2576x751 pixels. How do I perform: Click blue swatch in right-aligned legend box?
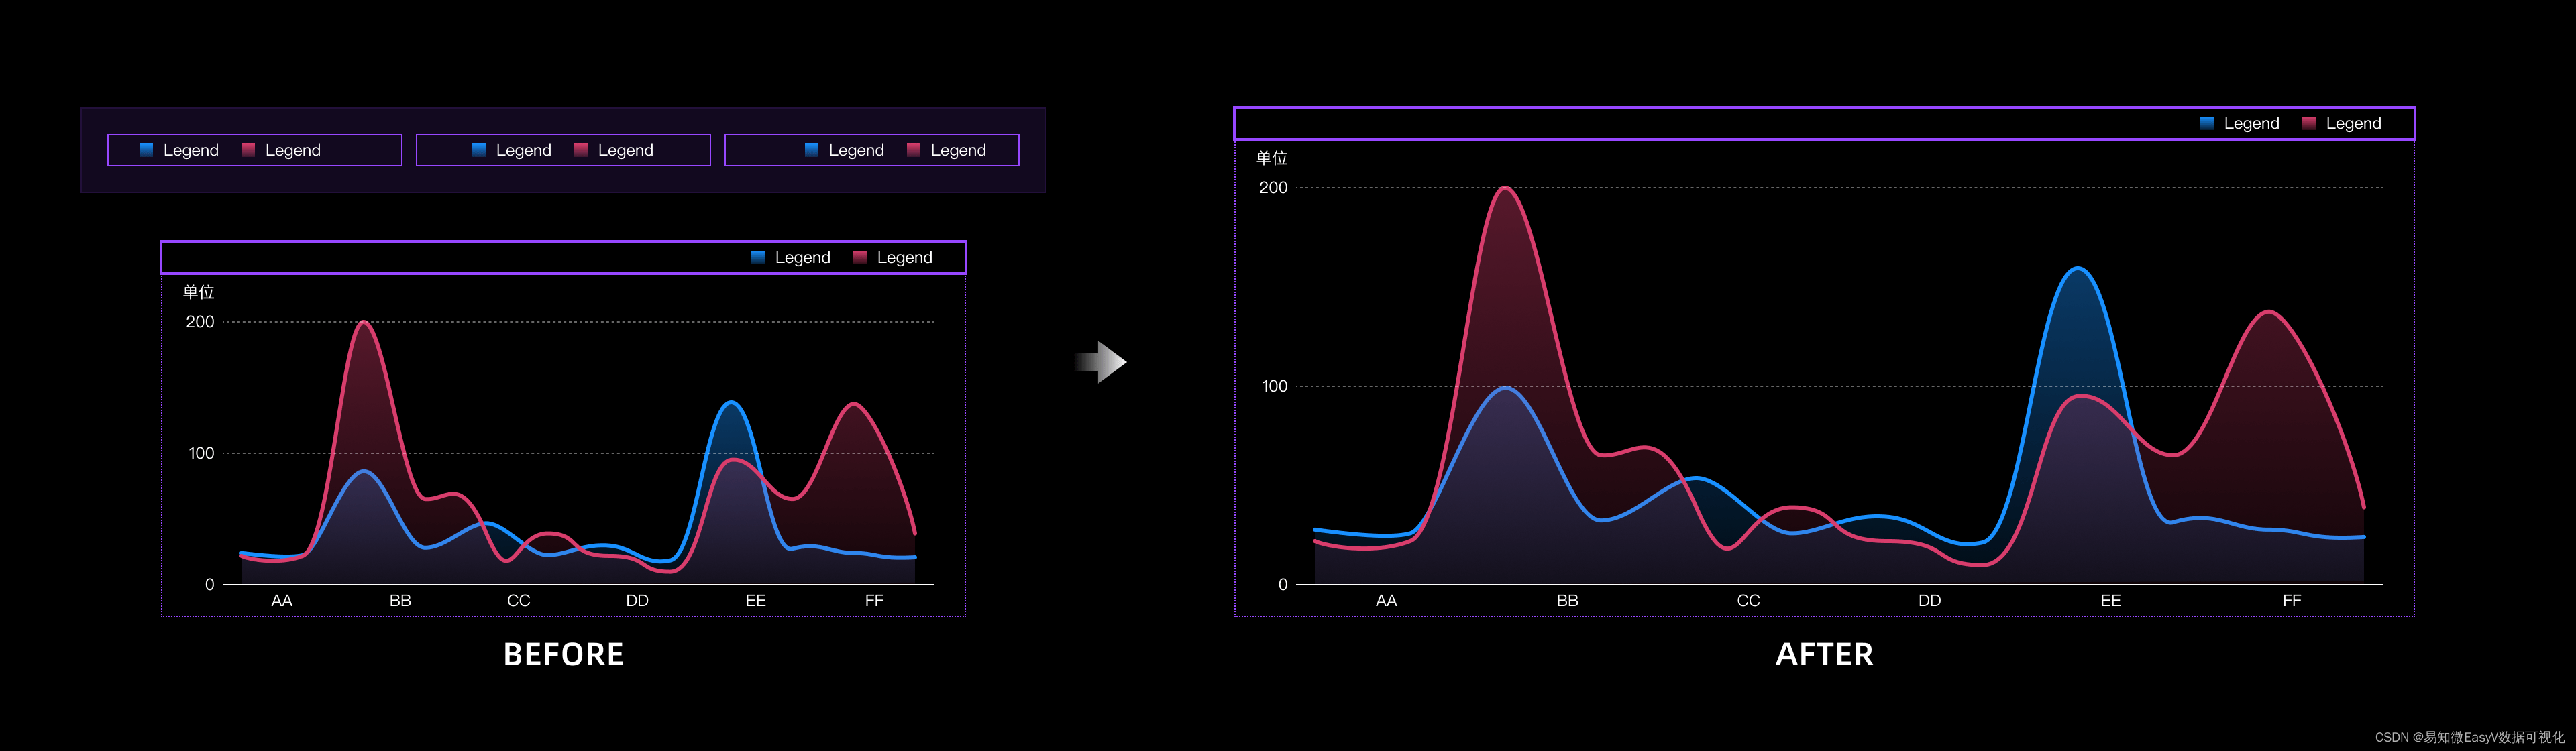(812, 150)
